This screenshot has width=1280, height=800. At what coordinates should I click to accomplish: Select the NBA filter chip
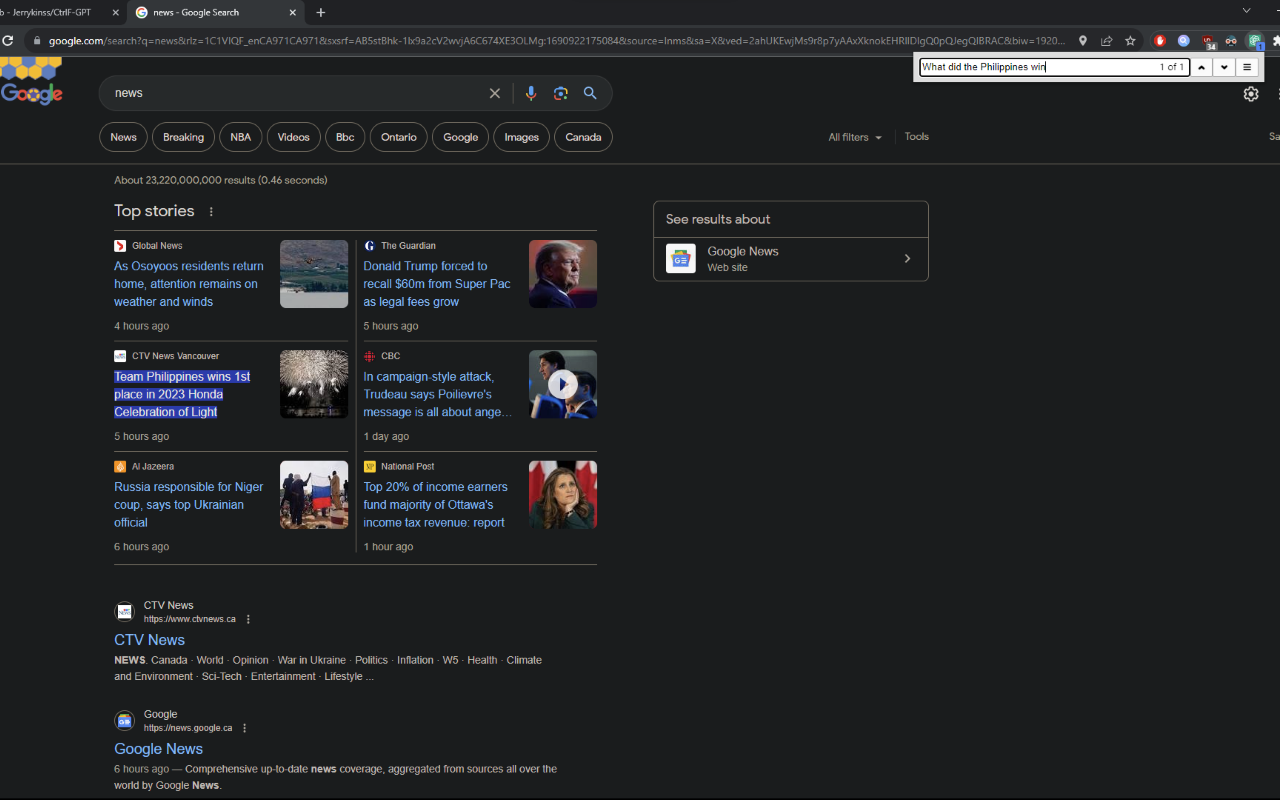[x=241, y=137]
